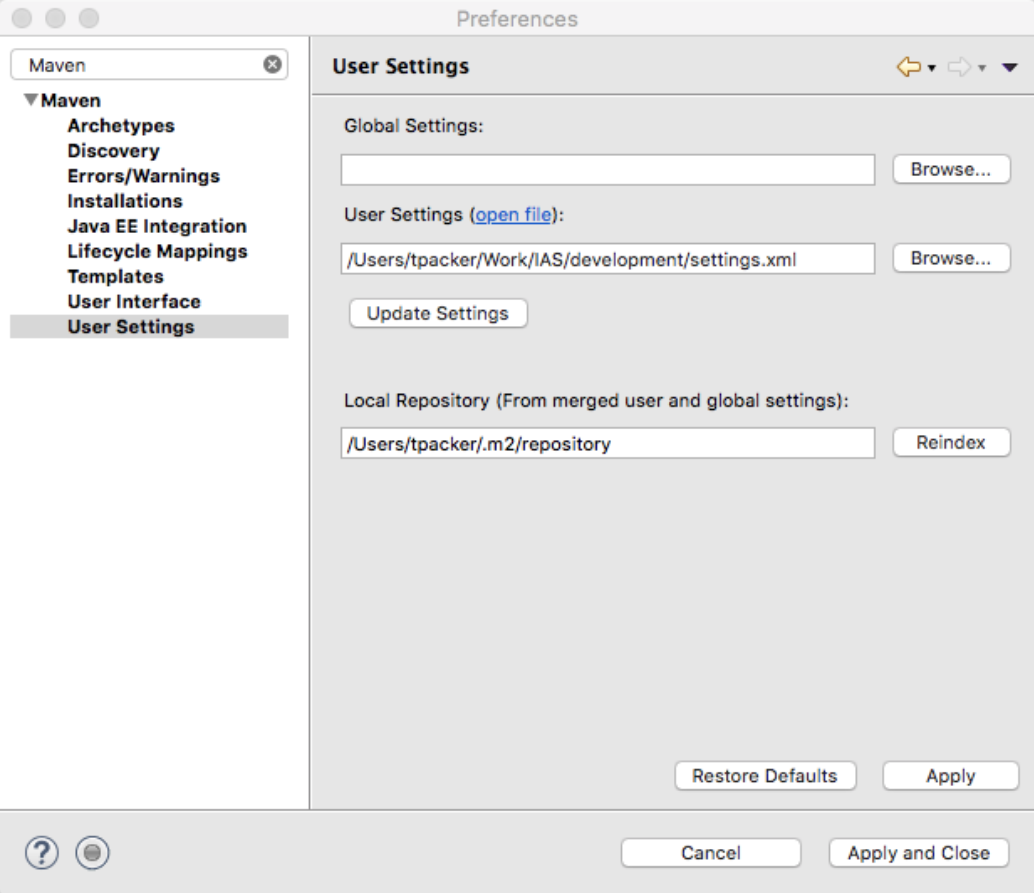Open the Archetypes preferences page
Viewport: 1034px width, 893px height.
121,126
